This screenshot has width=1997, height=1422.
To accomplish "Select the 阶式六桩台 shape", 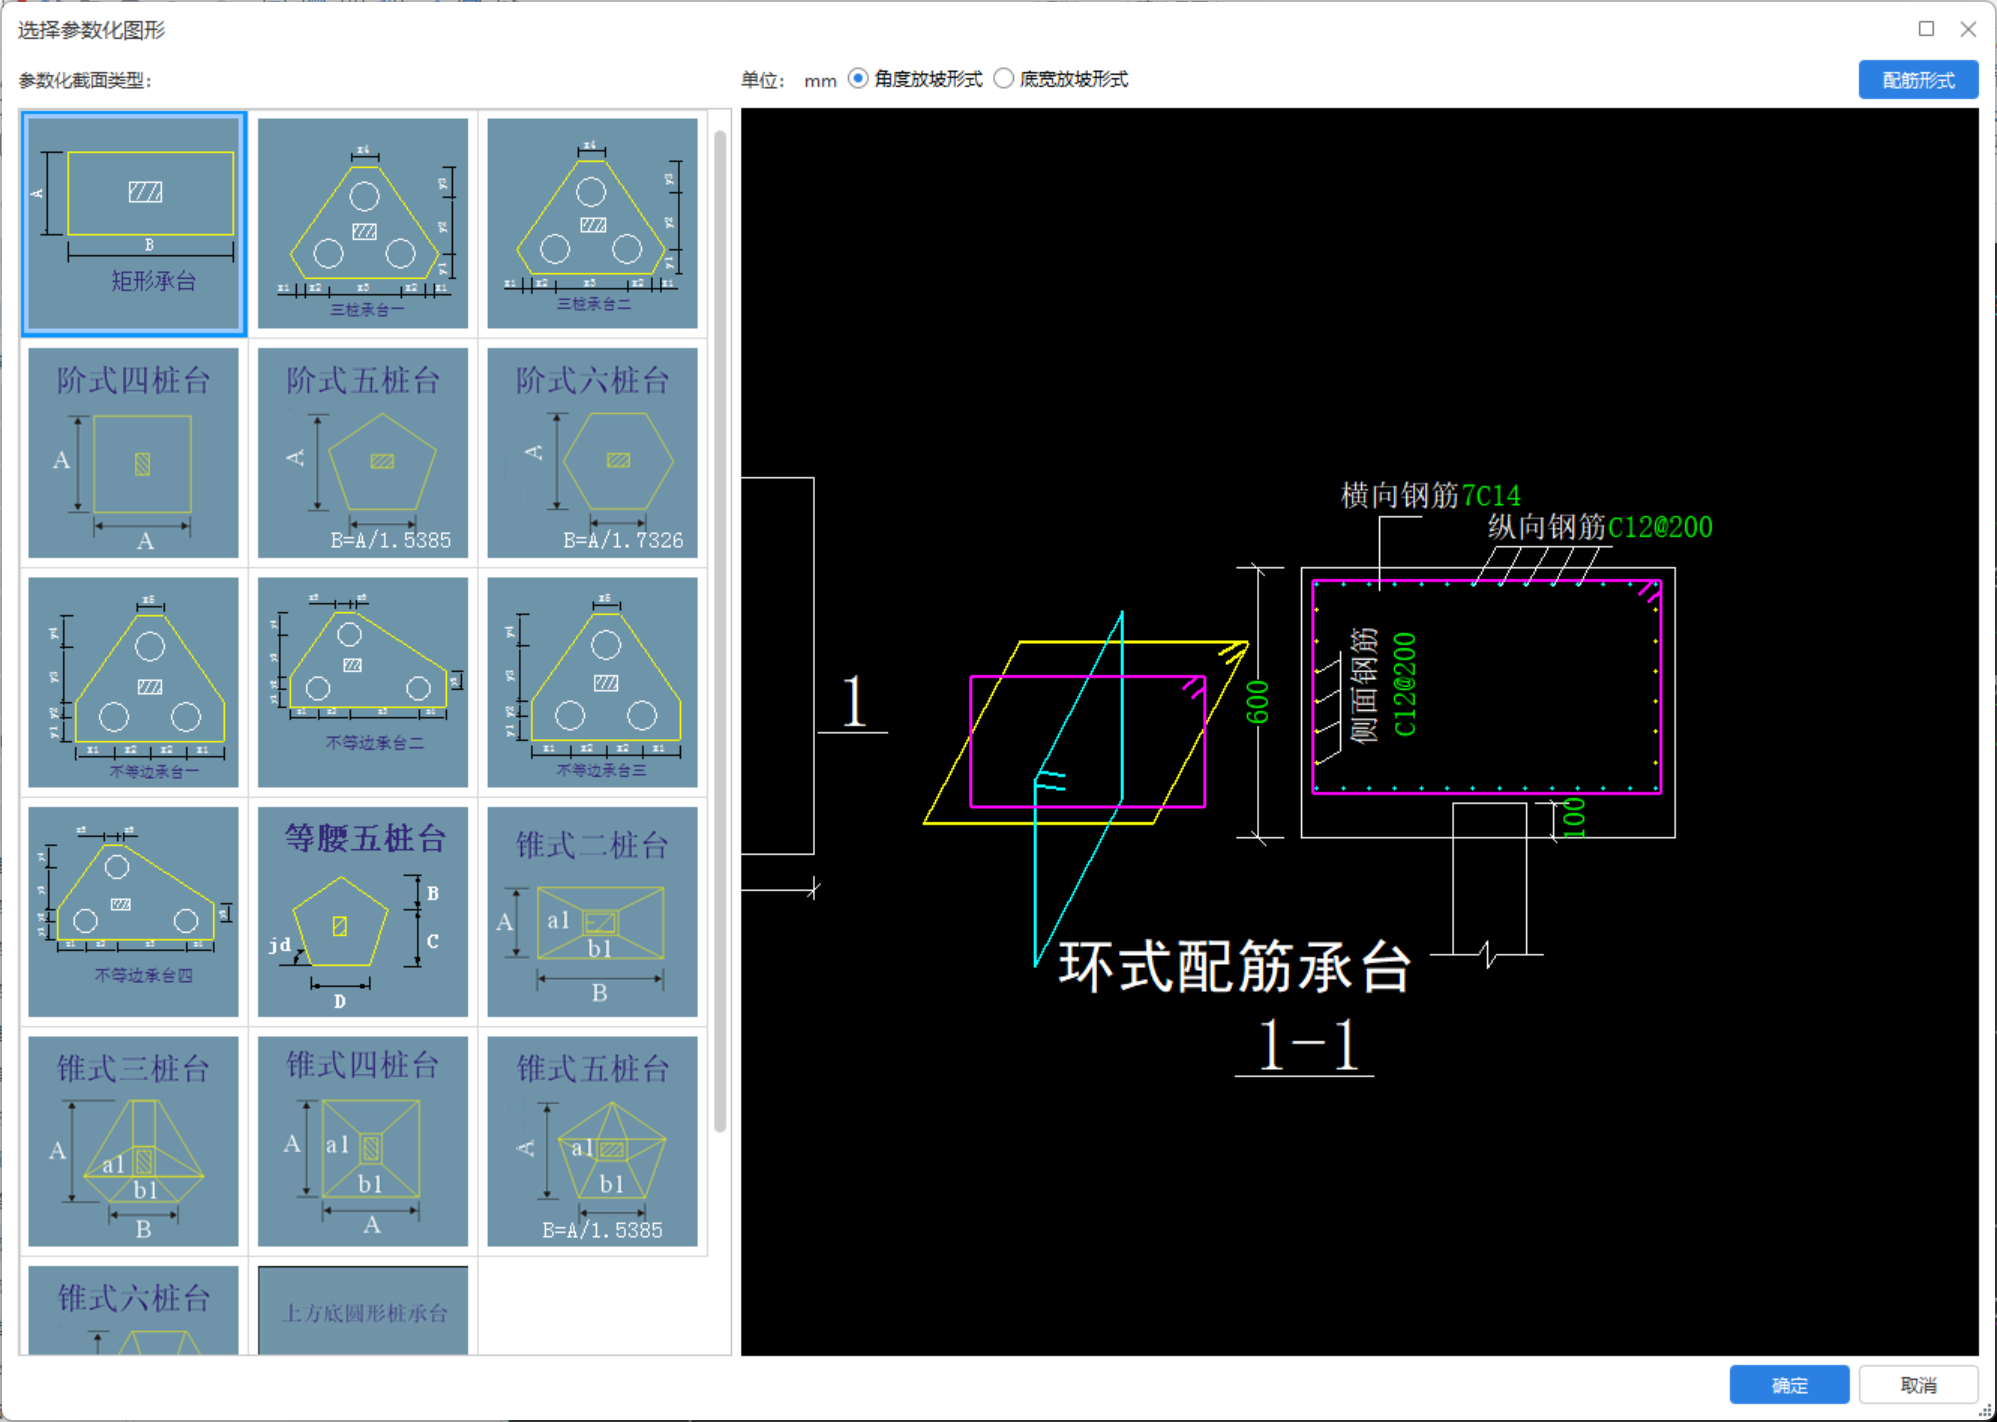I will click(x=592, y=453).
